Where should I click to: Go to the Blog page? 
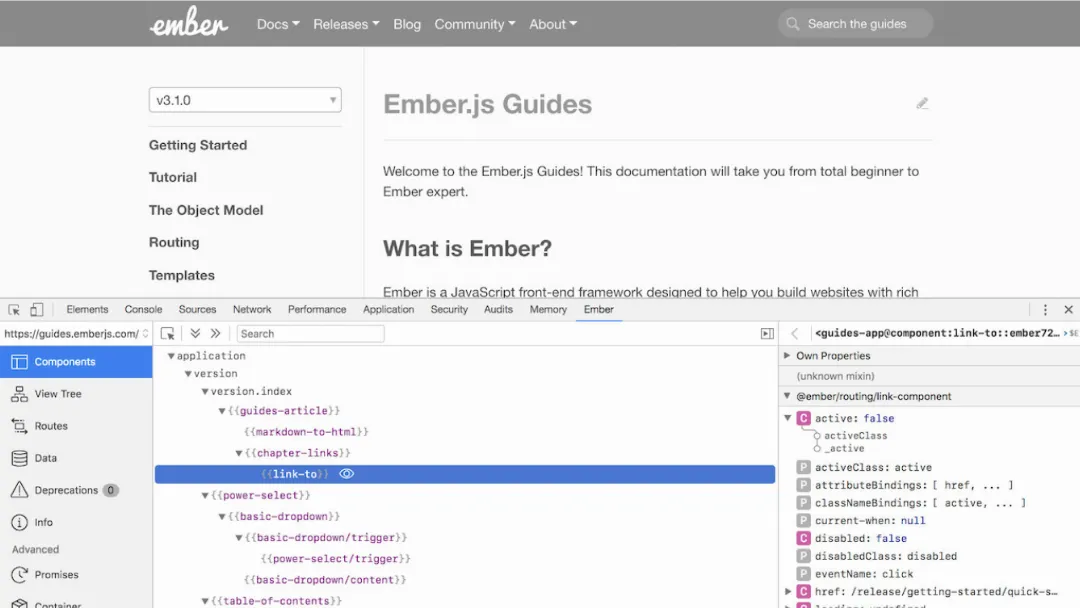407,24
